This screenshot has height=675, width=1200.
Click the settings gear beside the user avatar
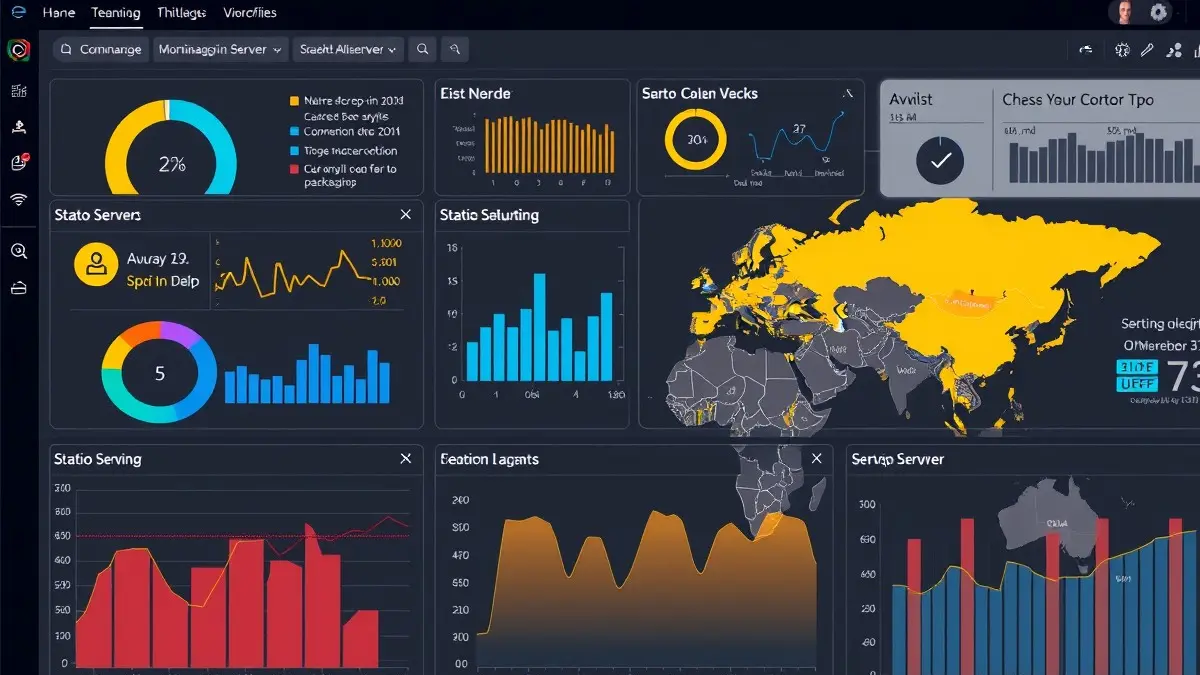coord(1159,12)
